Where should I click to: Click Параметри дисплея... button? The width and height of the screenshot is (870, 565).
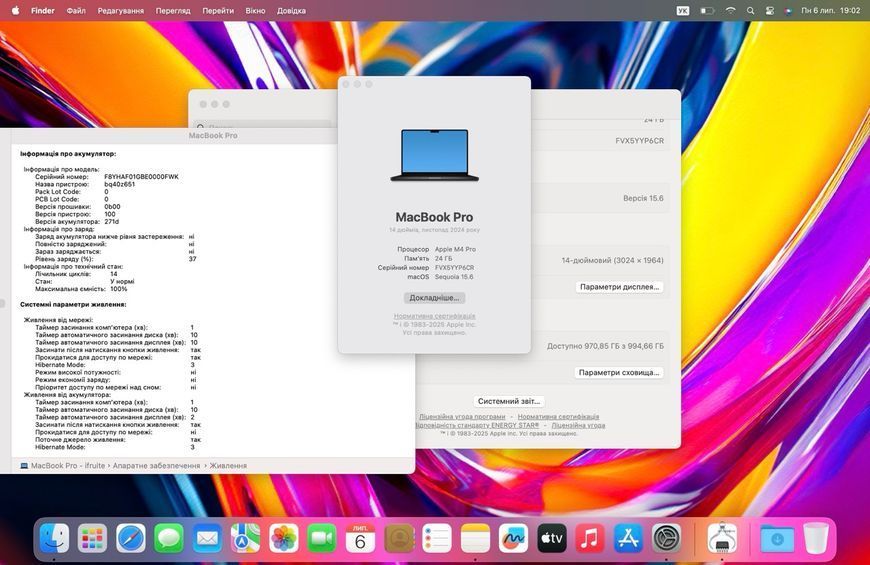(x=619, y=287)
